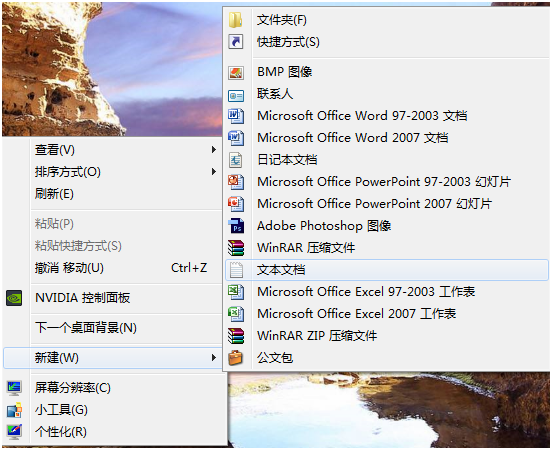Click the PowerPoint 97-2003 幻灯片 icon
This screenshot has height=450, width=552.
(x=236, y=182)
